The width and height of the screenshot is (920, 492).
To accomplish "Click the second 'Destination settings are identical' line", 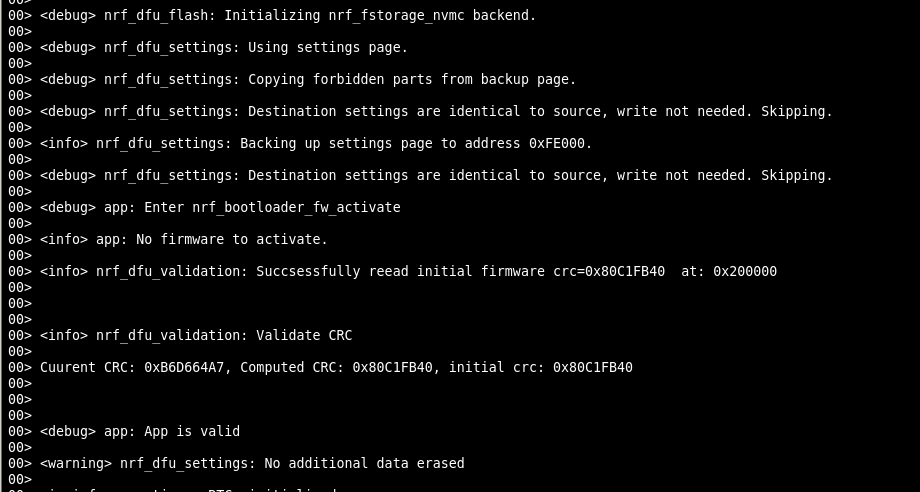I will tap(421, 175).
